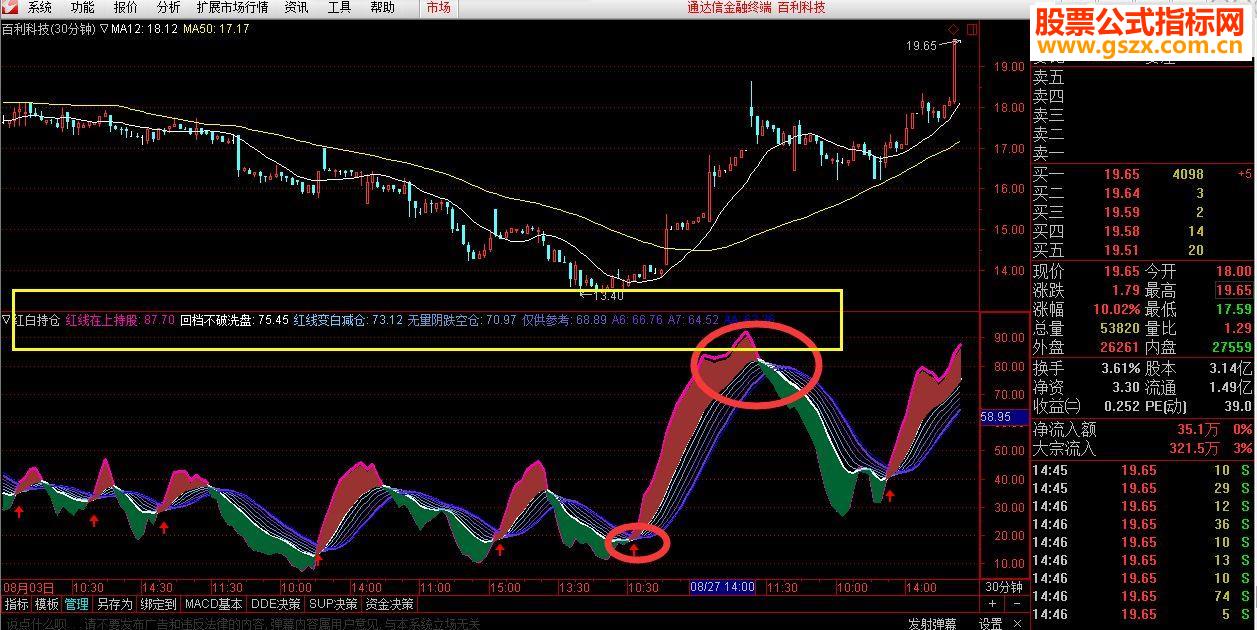Click the 卖五 order book row
This screenshot has height=630, width=1257.
[1144, 77]
